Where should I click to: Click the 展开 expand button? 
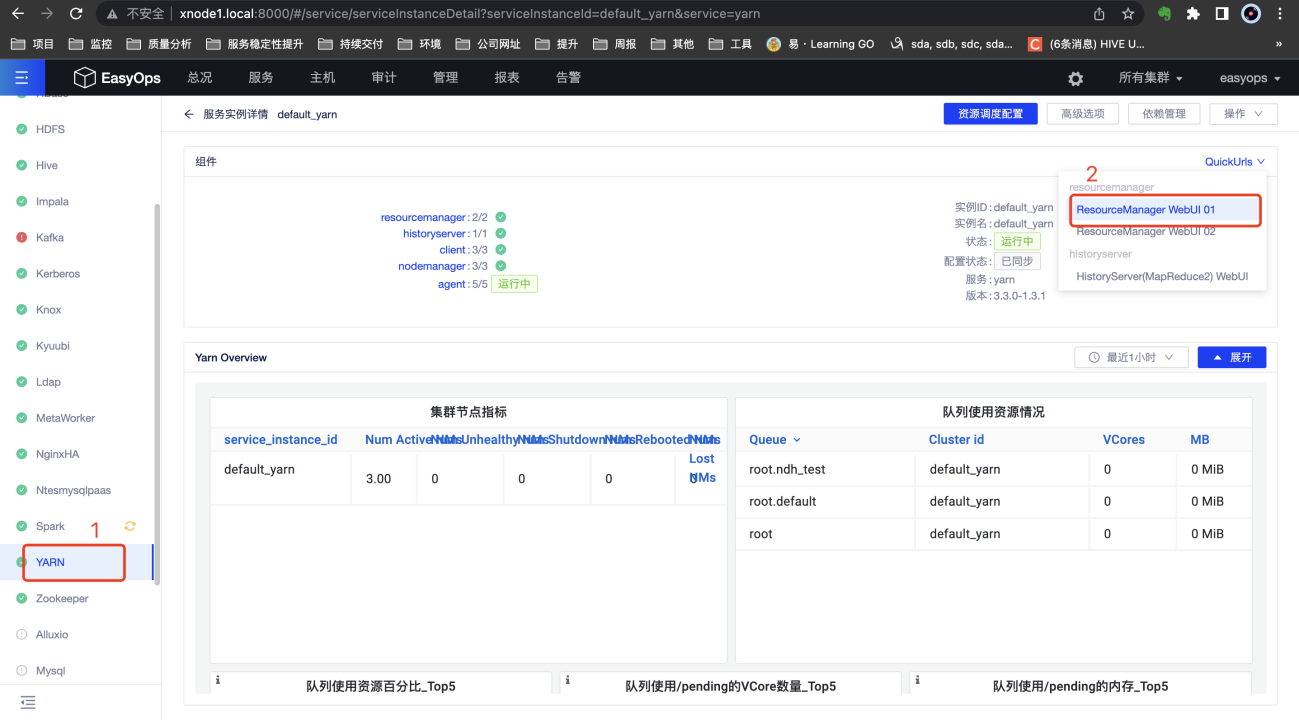pyautogui.click(x=1232, y=357)
